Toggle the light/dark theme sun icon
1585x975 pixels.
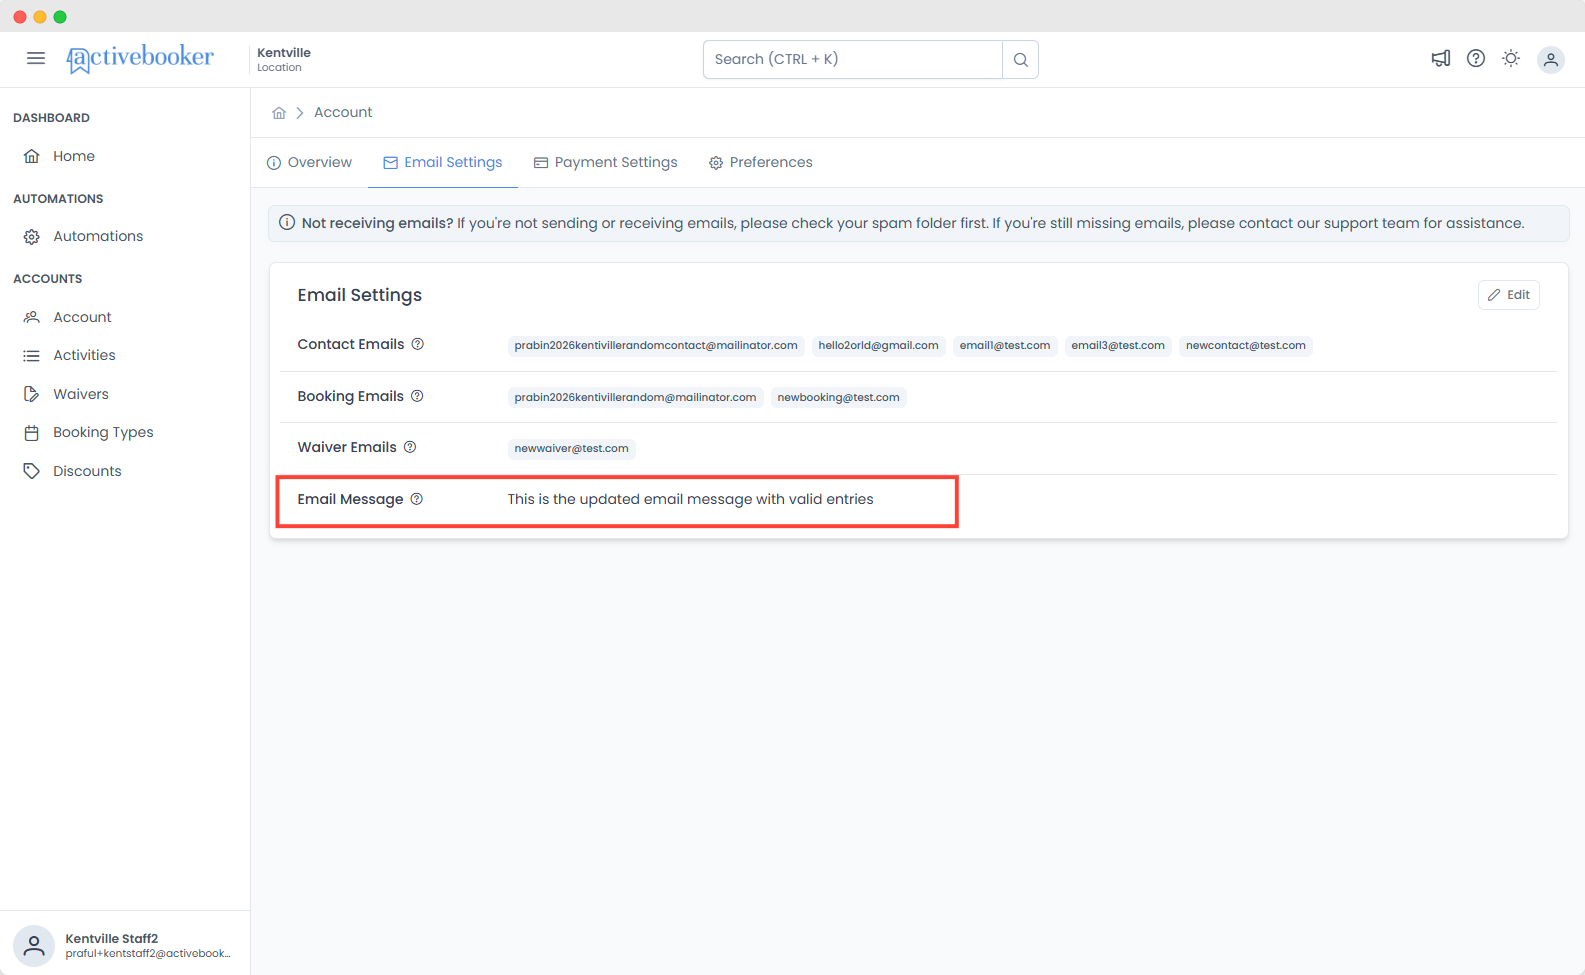click(1511, 58)
